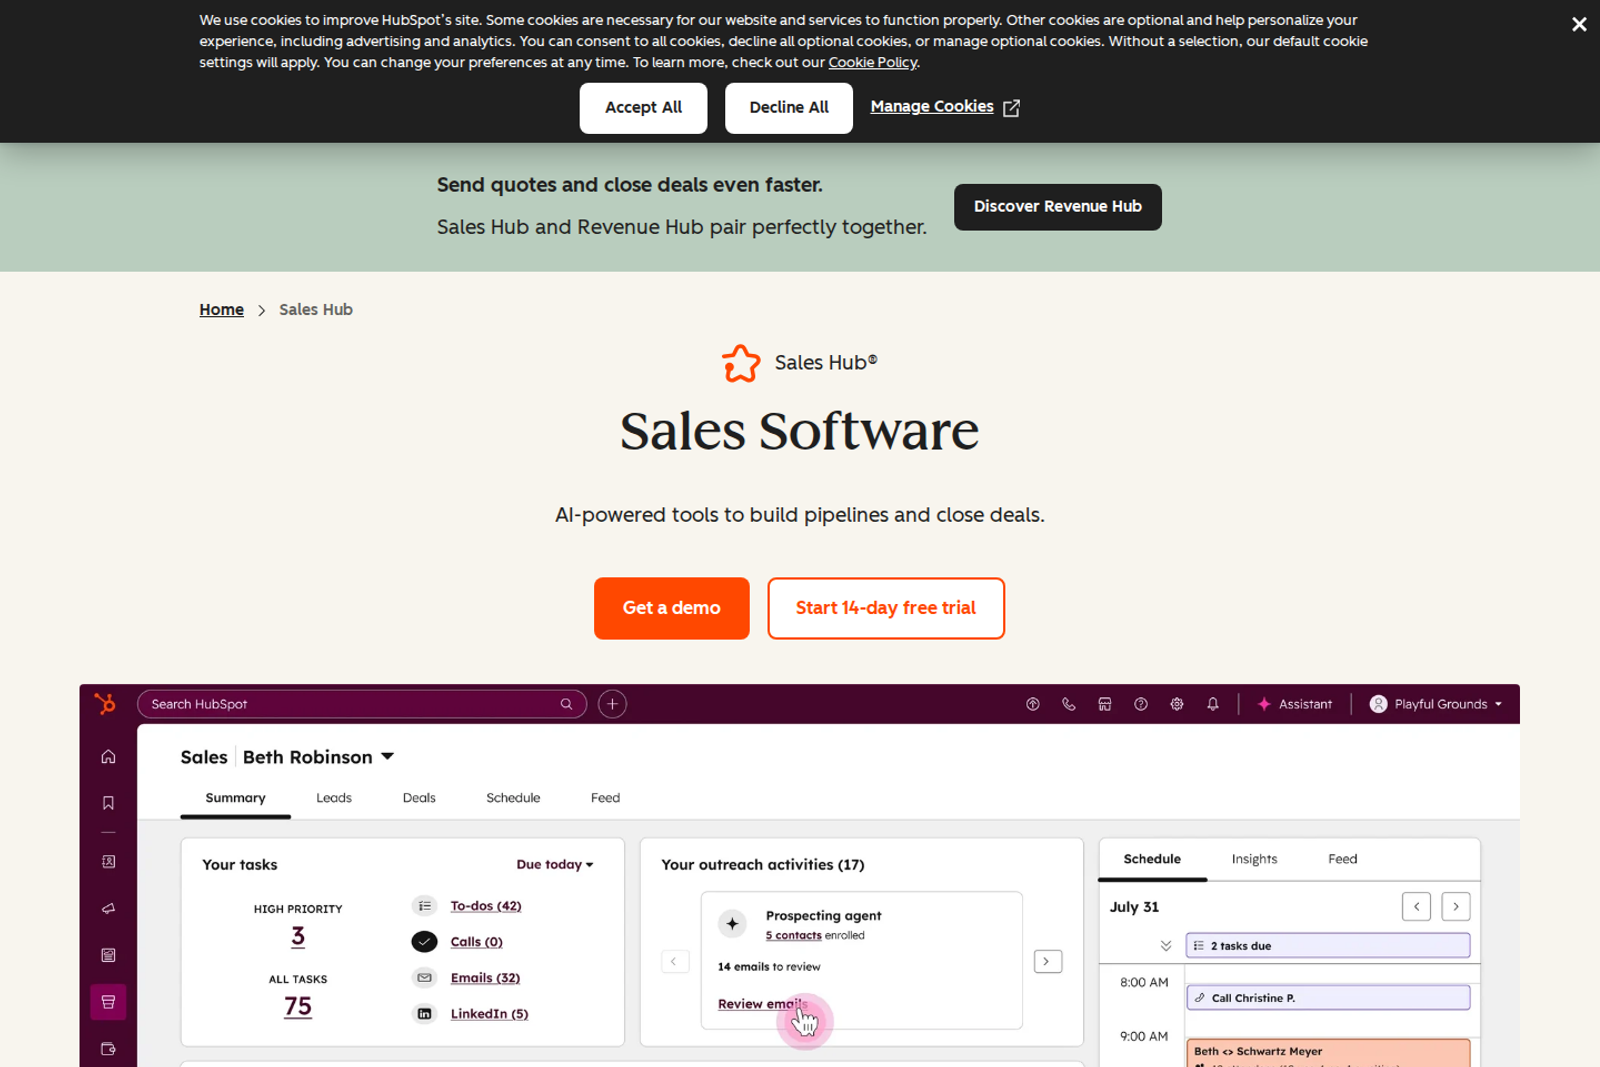Screen dimensions: 1600x1067
Task: Open the Manage Cookies link
Action: coord(932,106)
